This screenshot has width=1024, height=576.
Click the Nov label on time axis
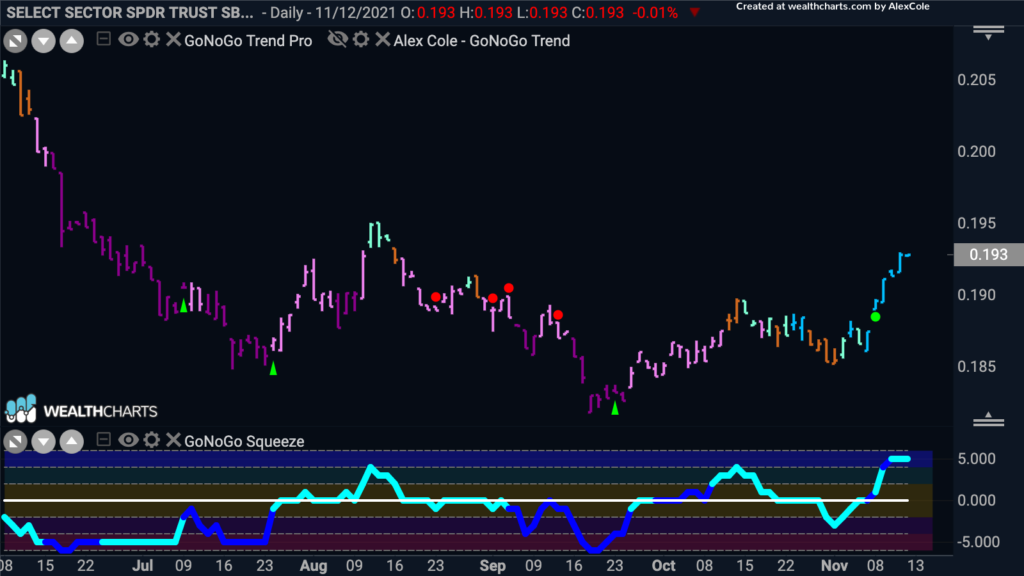tap(834, 566)
